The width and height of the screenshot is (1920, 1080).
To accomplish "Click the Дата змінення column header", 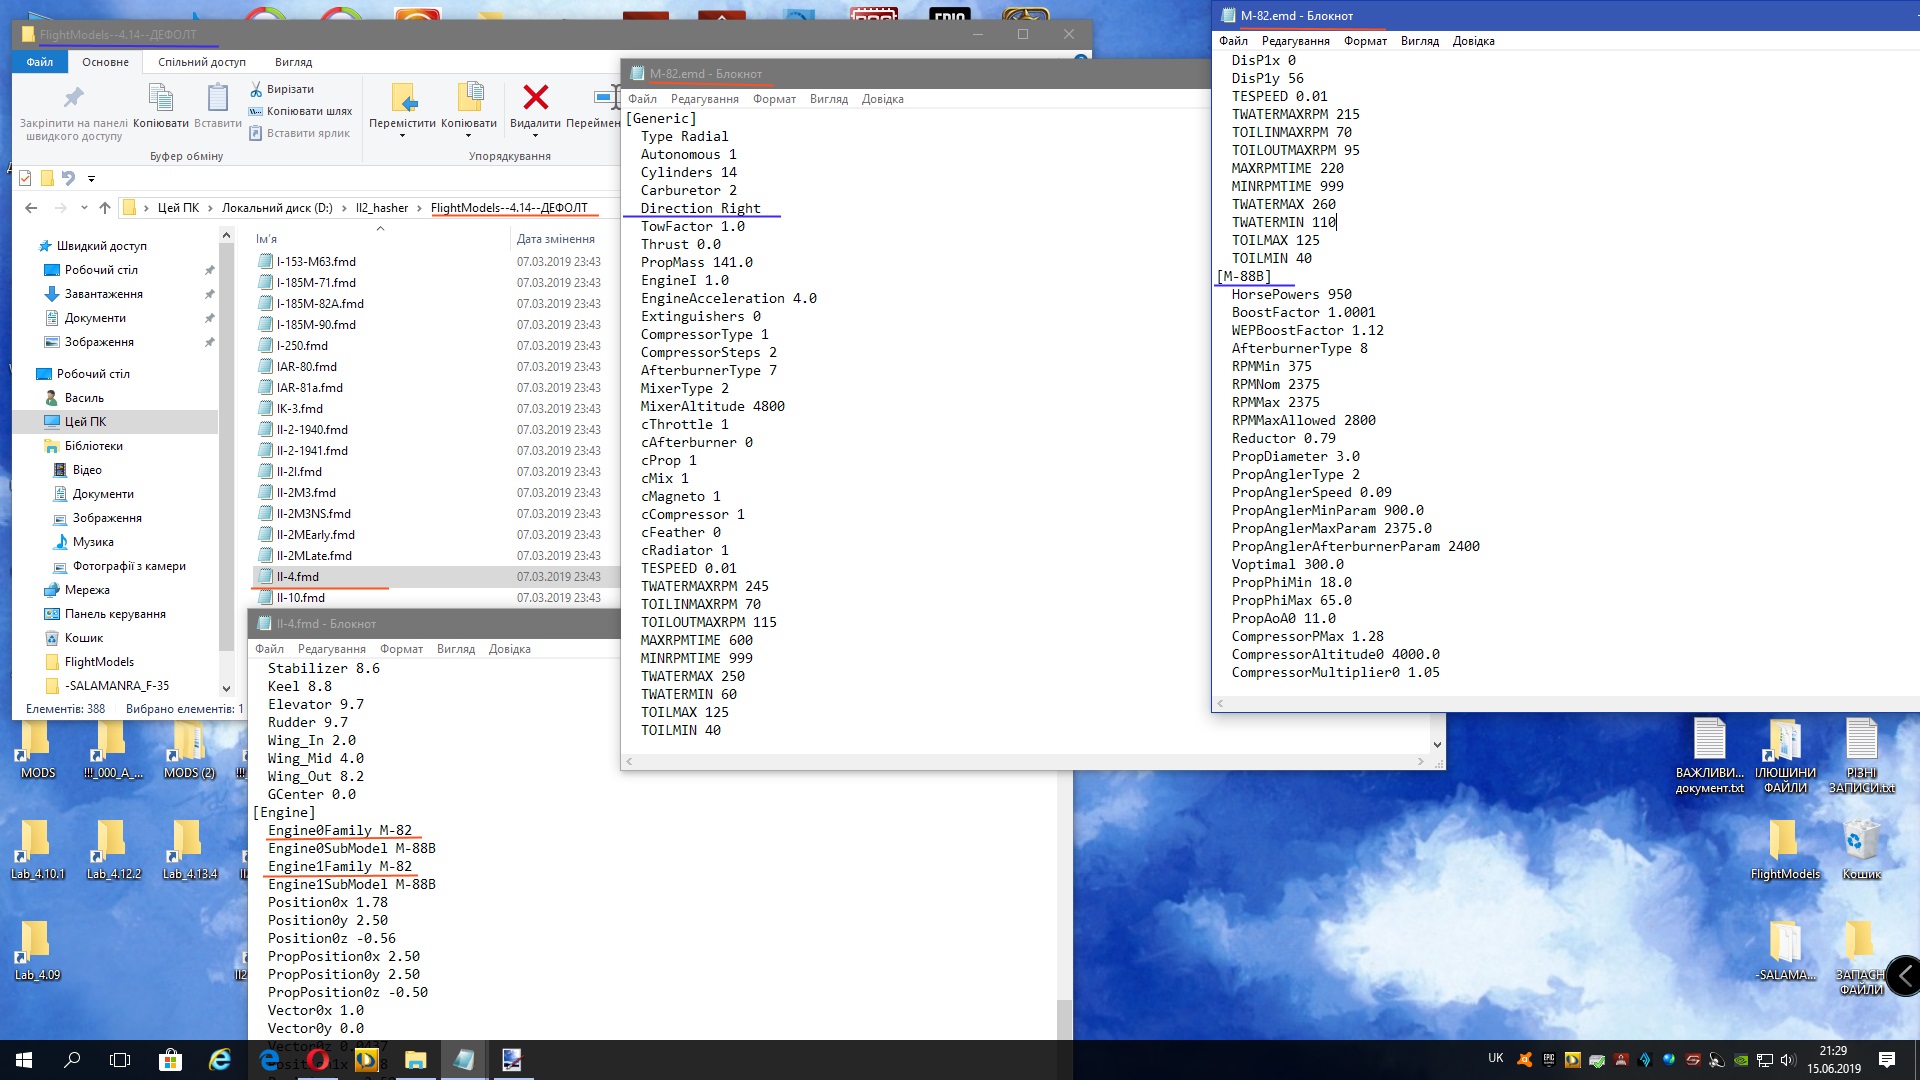I will pyautogui.click(x=556, y=239).
